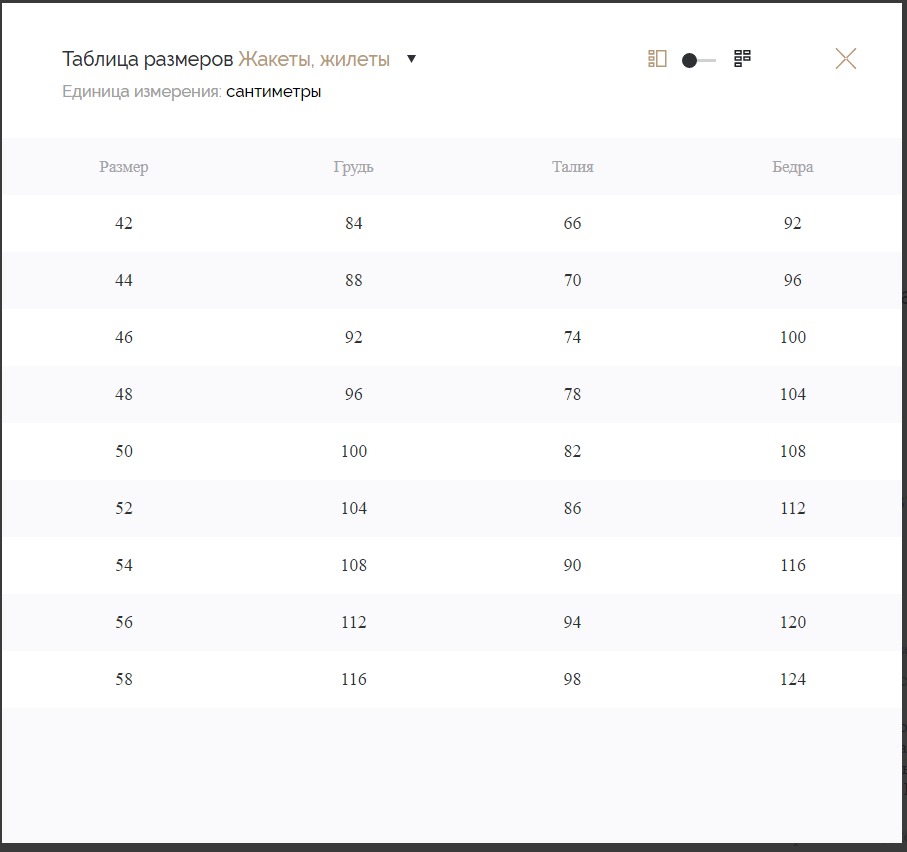Change the unit by clicking 'сантиметры'
The width and height of the screenshot is (907, 852).
273,92
